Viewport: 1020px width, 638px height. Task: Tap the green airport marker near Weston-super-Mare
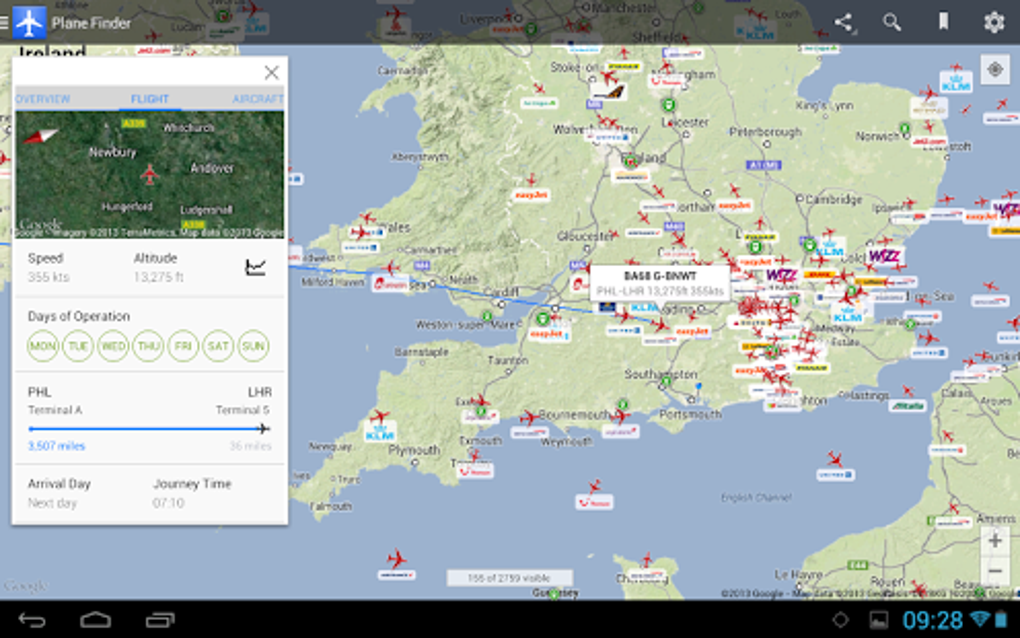[487, 317]
